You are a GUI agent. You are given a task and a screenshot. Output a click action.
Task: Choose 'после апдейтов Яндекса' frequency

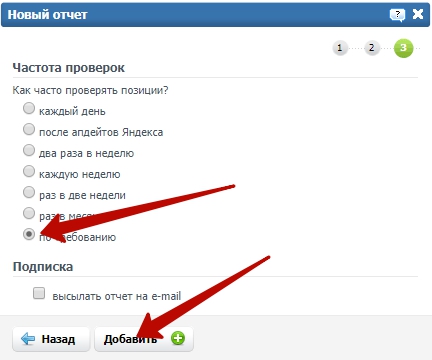[x=29, y=129]
